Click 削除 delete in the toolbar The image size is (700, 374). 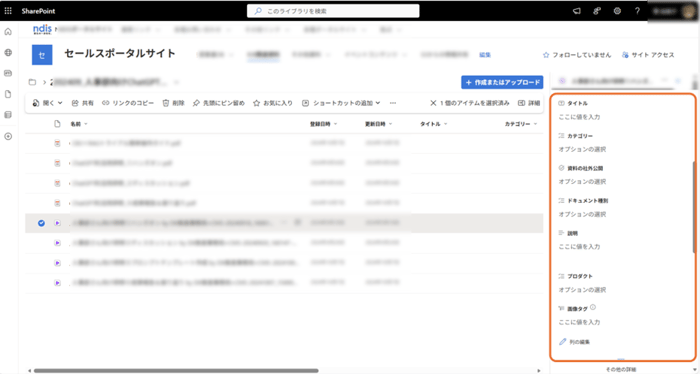point(174,103)
